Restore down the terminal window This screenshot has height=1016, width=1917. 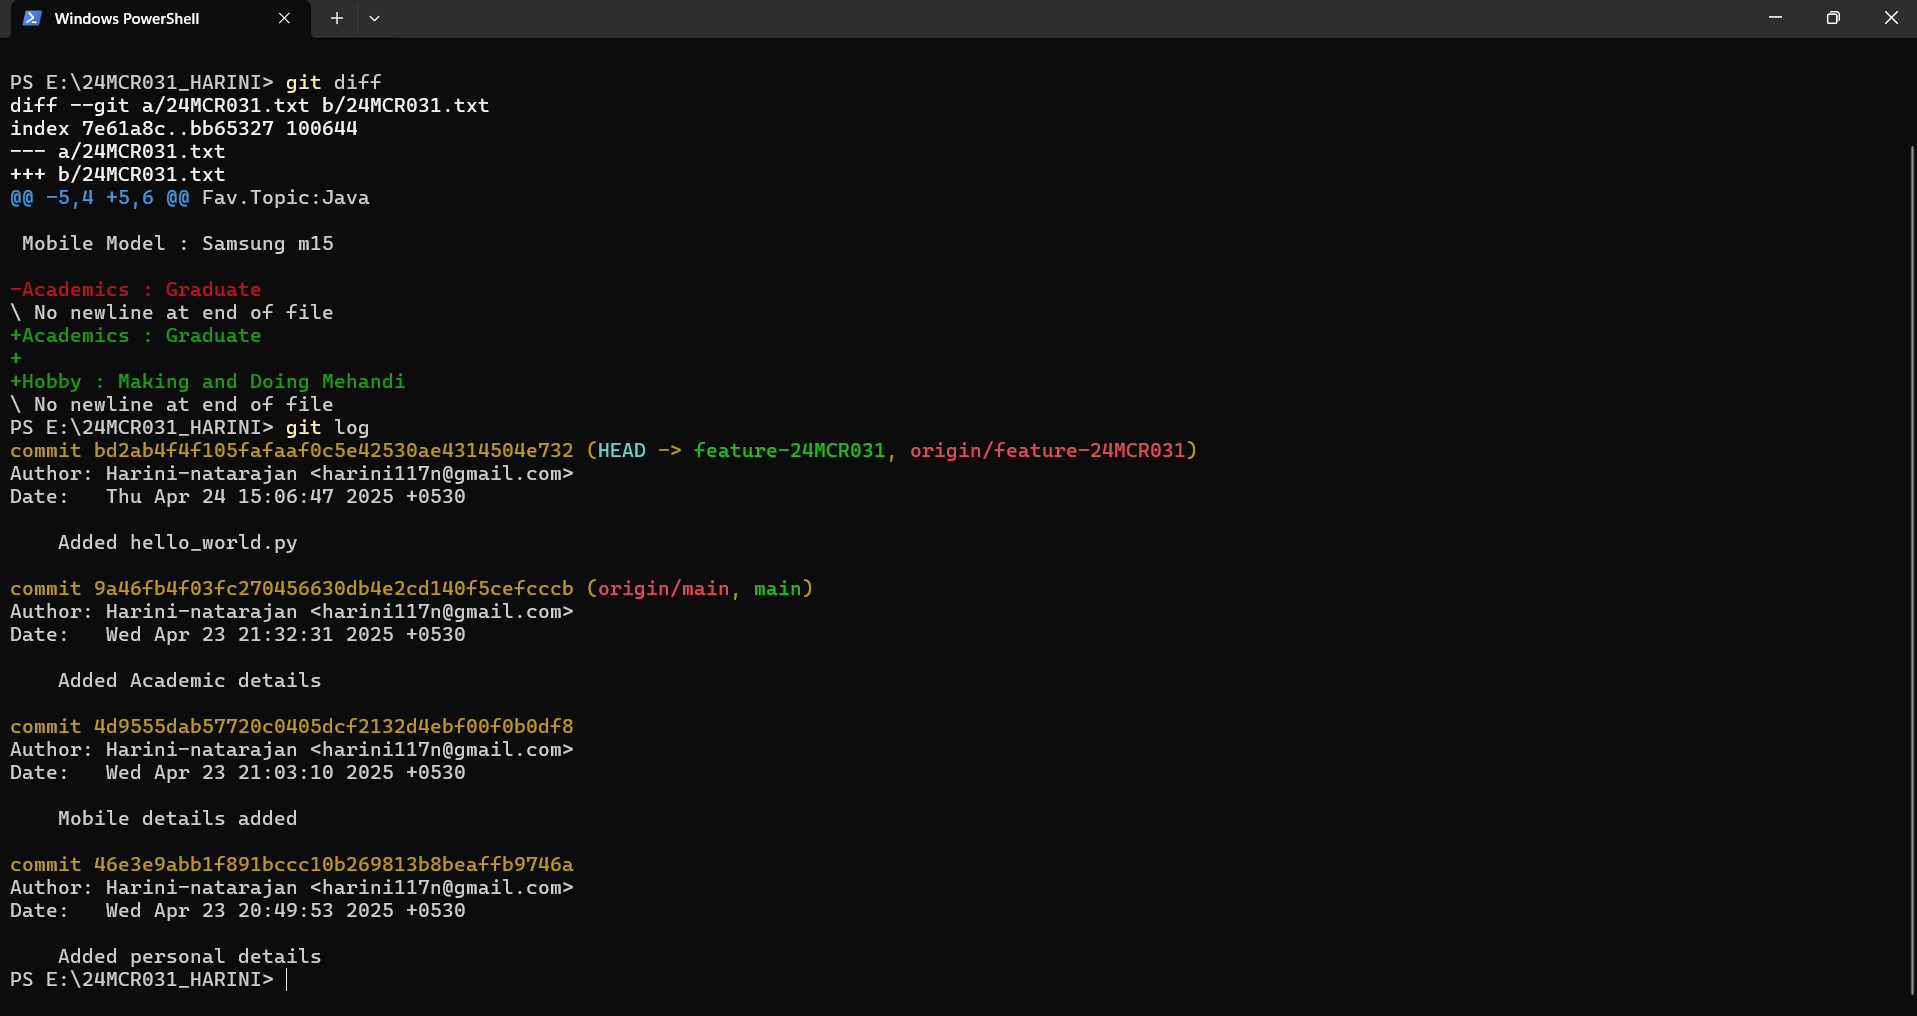tap(1832, 18)
